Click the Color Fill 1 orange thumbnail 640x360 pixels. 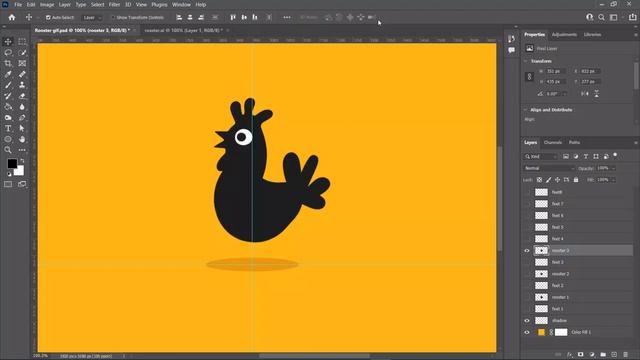click(x=541, y=332)
